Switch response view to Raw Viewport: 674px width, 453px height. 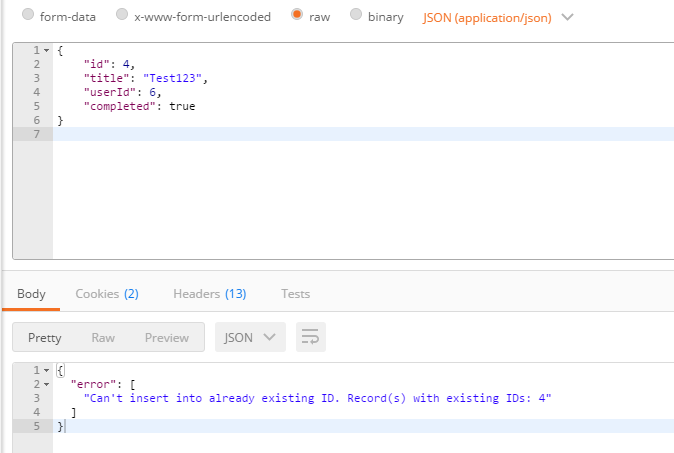coord(103,338)
